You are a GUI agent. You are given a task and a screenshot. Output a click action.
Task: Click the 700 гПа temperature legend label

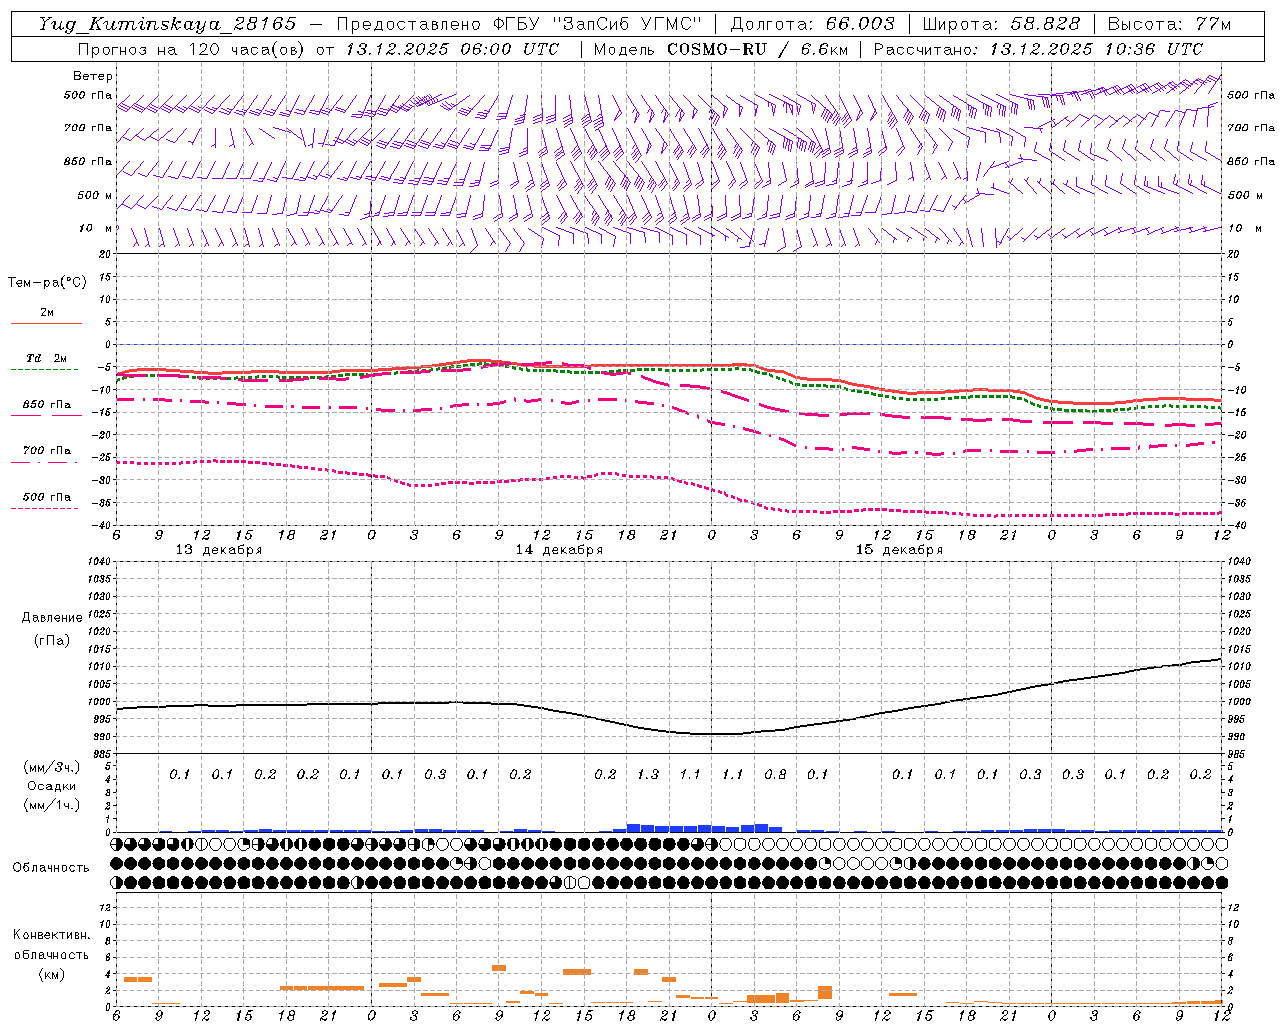(x=47, y=451)
